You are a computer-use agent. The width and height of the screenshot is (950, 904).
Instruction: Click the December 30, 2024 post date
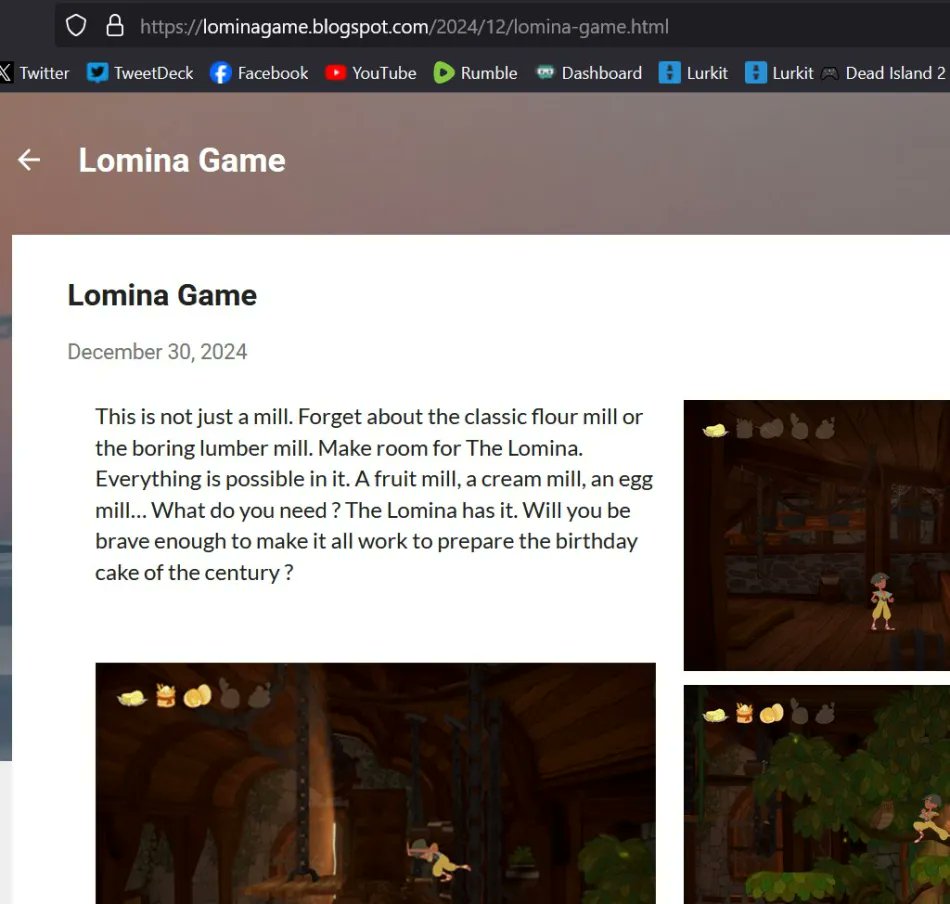pyautogui.click(x=158, y=351)
